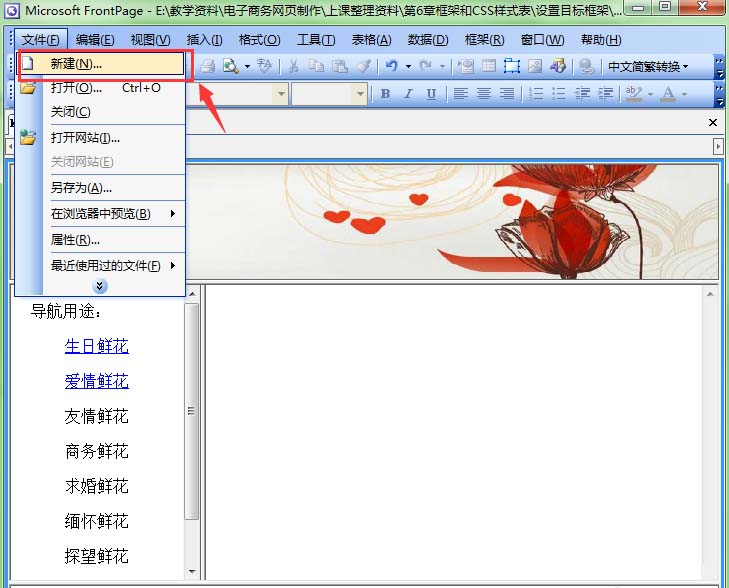Screen dimensions: 729x588
Task: Open highlight color dropdown arrow
Action: (x=650, y=94)
